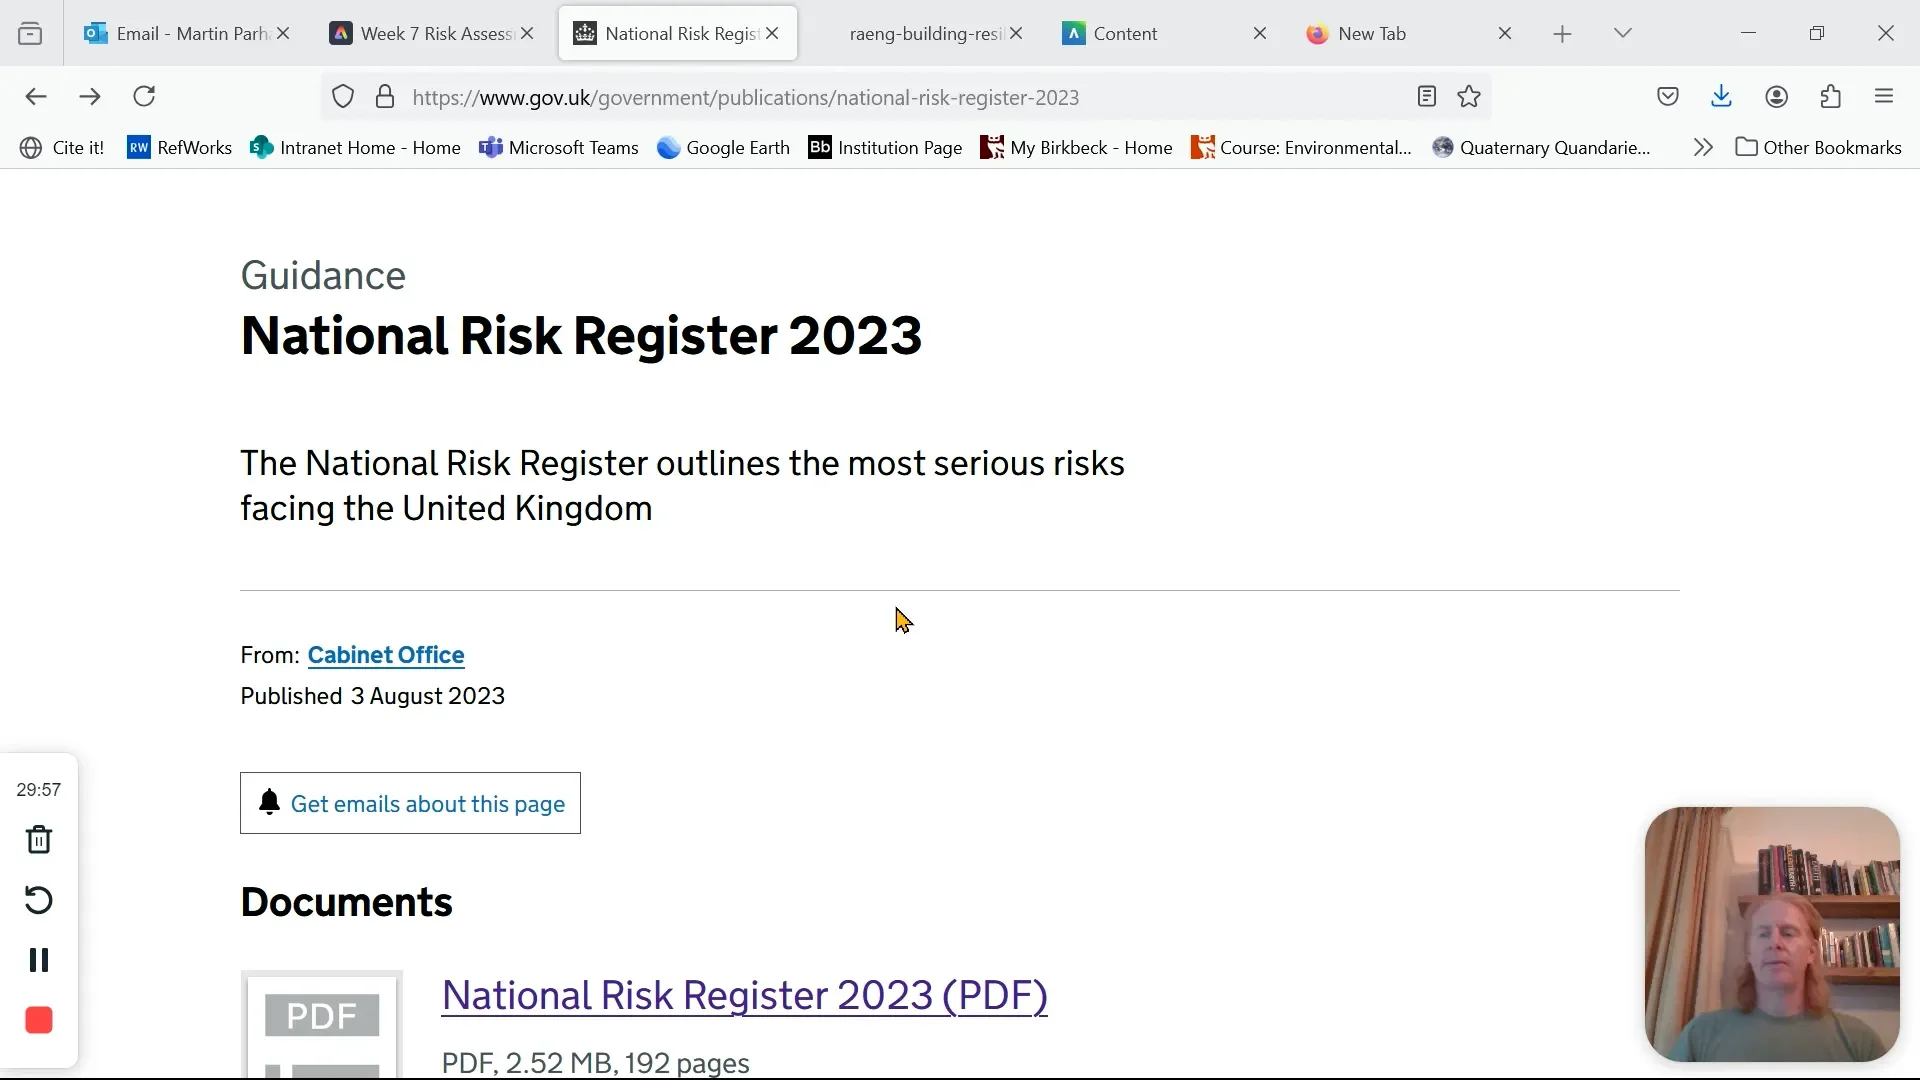The height and width of the screenshot is (1080, 1920).
Task: Open the Firefox account profile icon
Action: [x=1777, y=96]
